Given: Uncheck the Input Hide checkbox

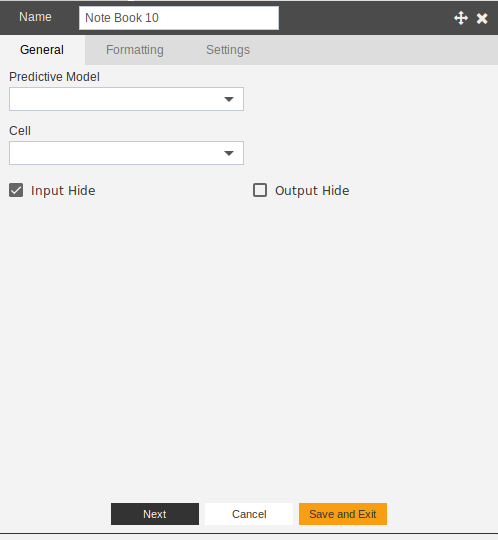Looking at the screenshot, I should [x=16, y=190].
